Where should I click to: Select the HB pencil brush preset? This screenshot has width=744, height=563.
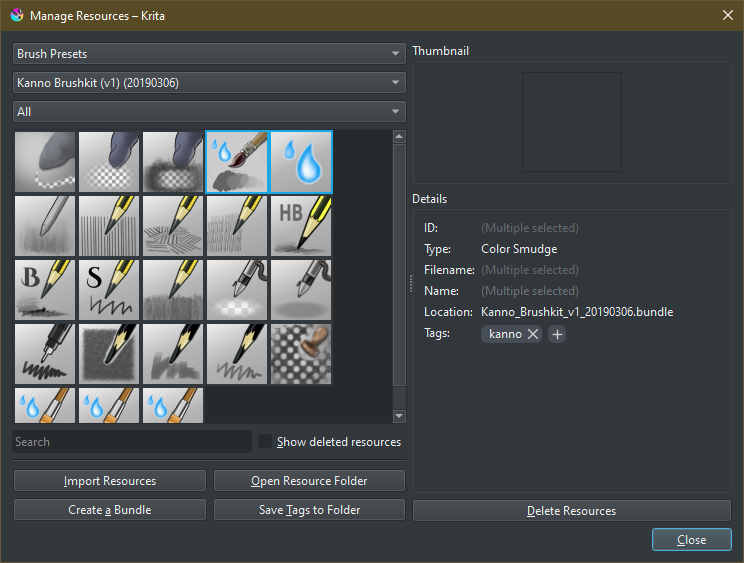[301, 225]
